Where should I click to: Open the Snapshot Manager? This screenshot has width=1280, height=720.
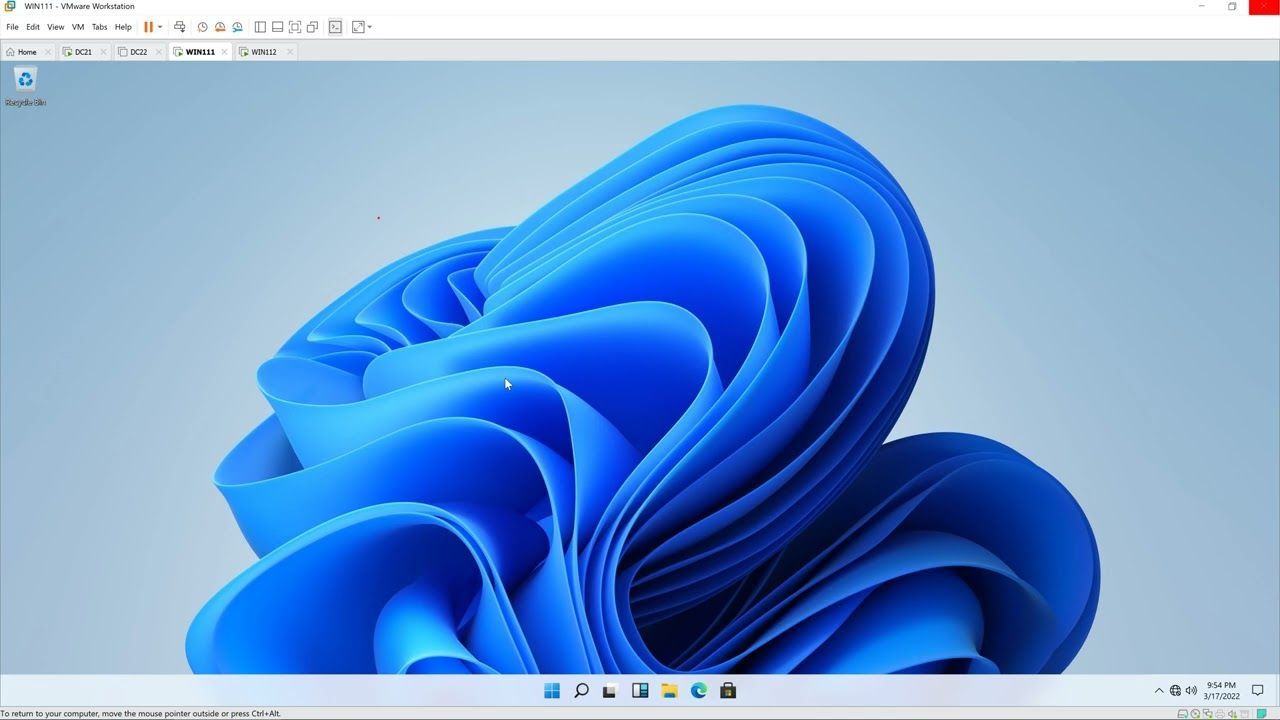tap(238, 27)
